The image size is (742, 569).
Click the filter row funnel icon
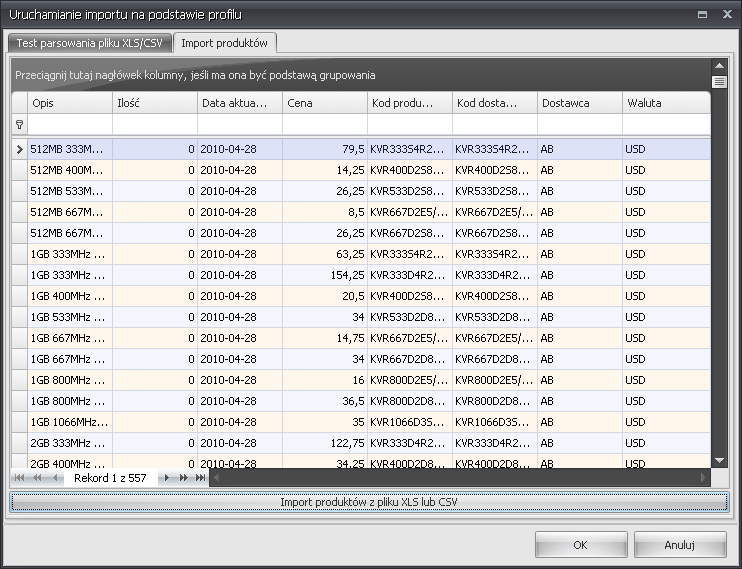point(19,124)
